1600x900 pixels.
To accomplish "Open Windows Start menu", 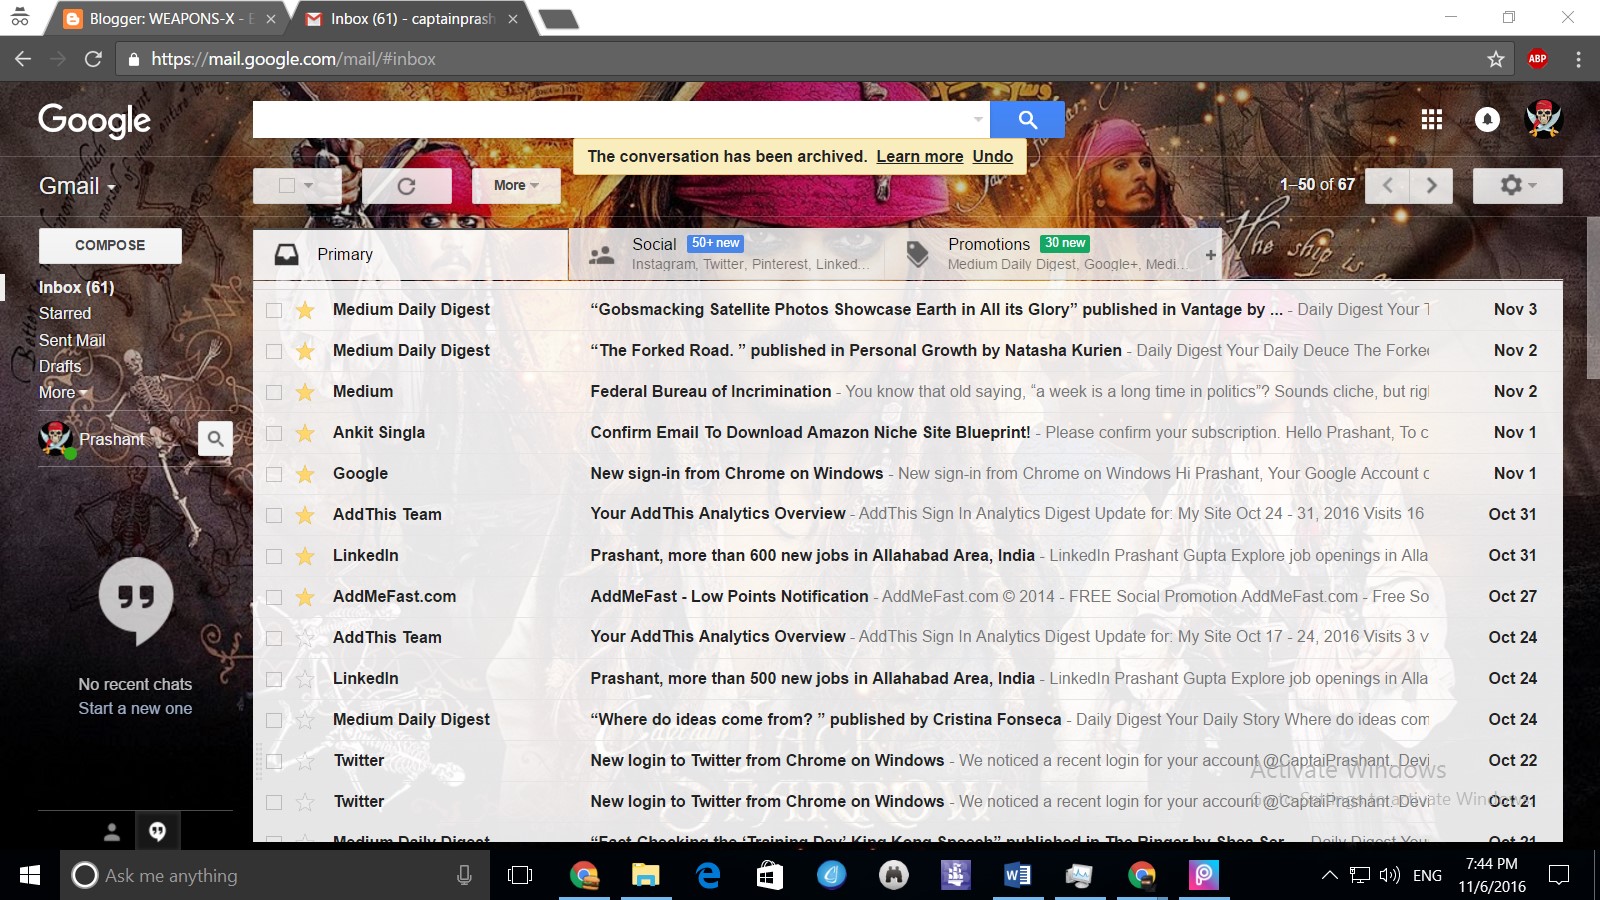I will pyautogui.click(x=29, y=876).
